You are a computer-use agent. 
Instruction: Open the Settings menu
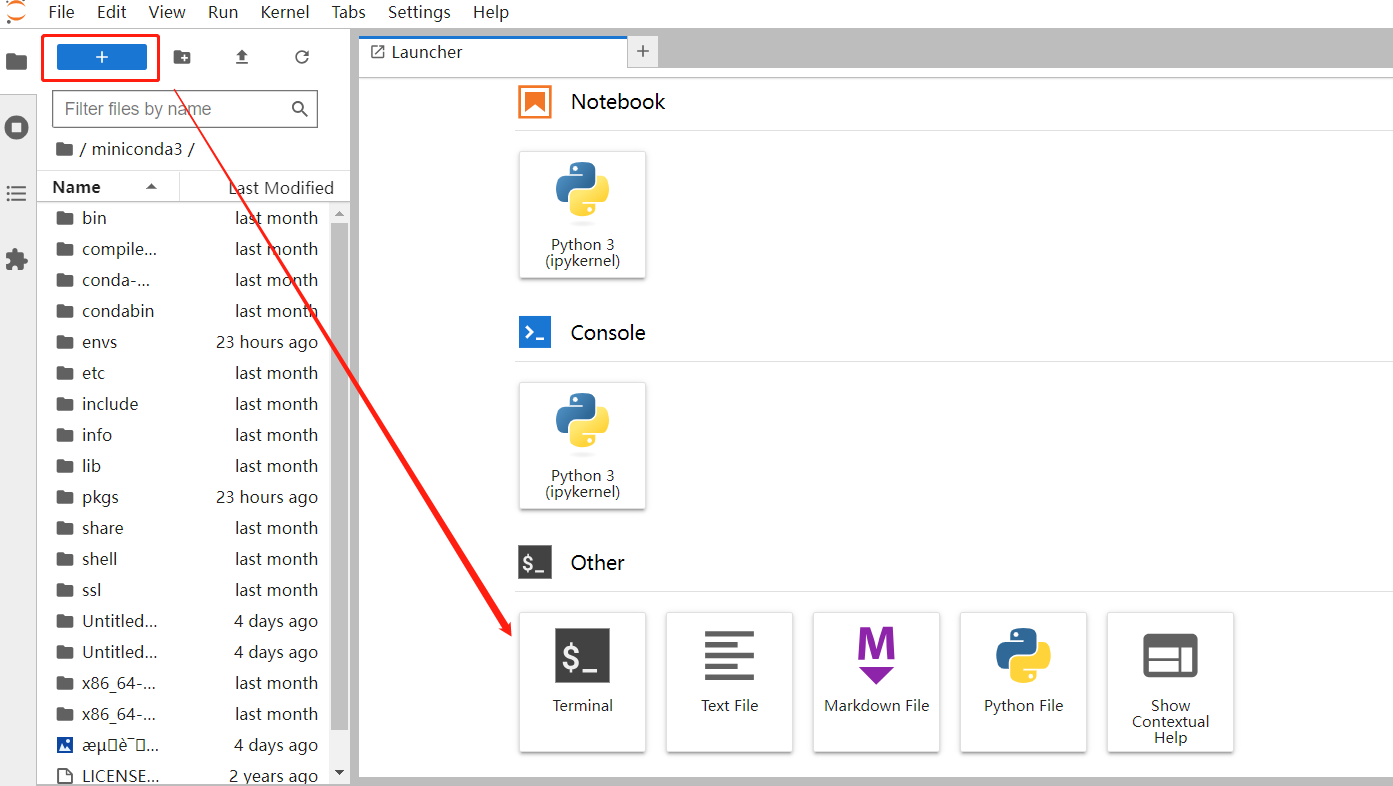pyautogui.click(x=419, y=12)
